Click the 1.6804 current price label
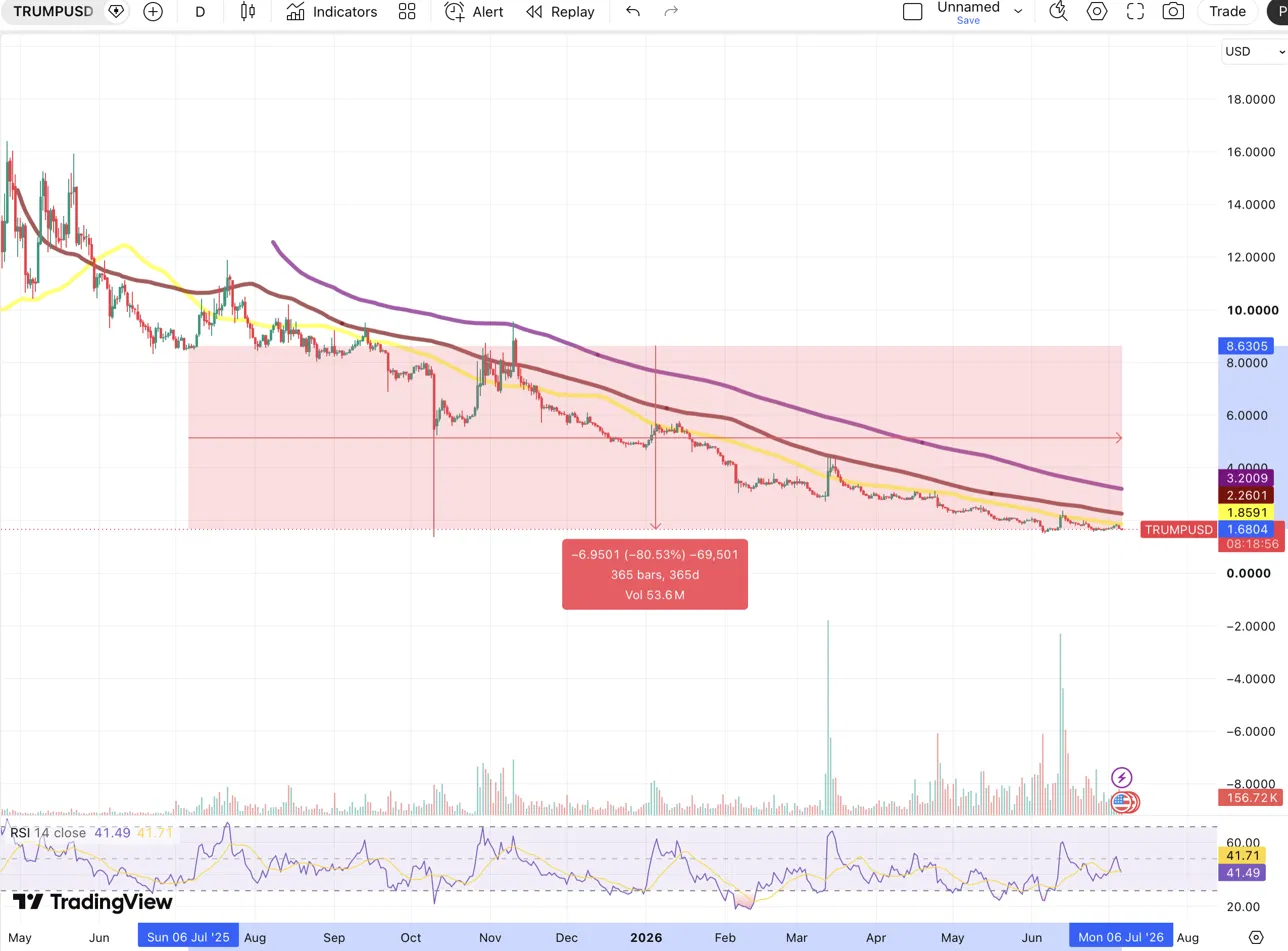 coord(1246,529)
